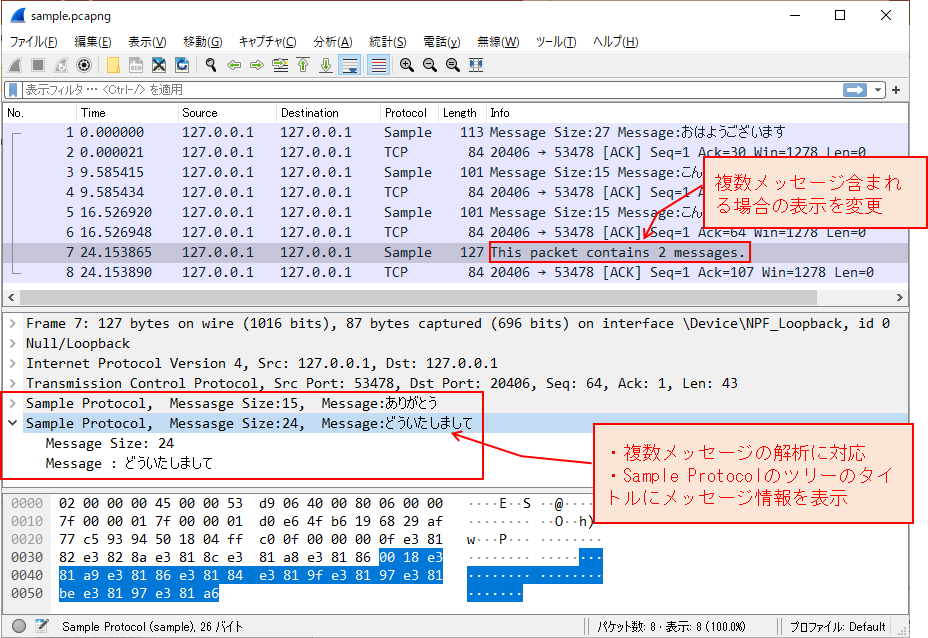
Task: Open the 電話(y) menu
Action: [442, 42]
